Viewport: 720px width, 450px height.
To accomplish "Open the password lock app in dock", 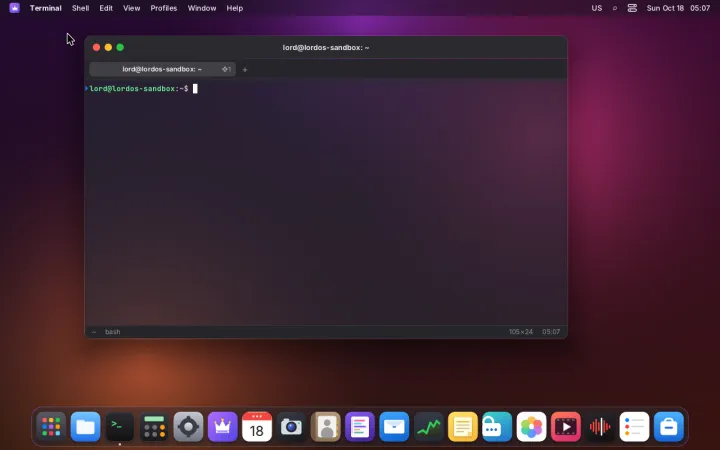I will pos(497,427).
